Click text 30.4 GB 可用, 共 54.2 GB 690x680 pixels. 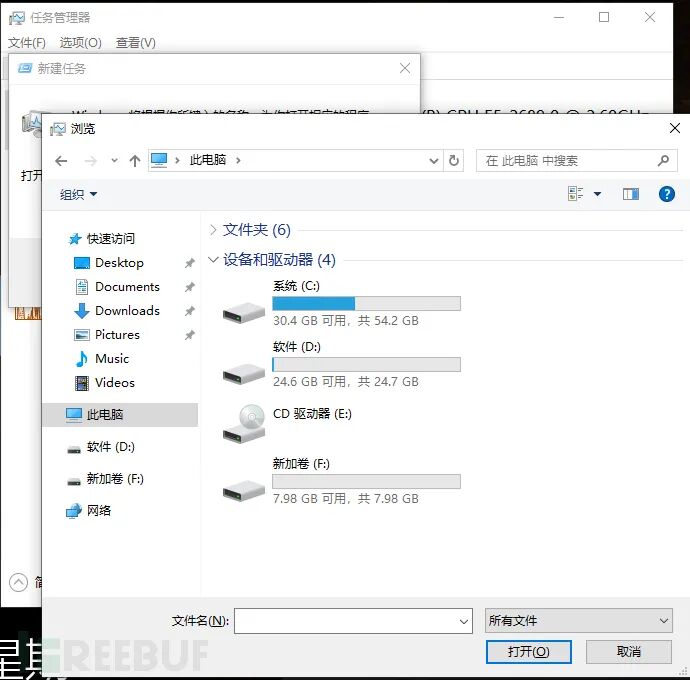click(346, 320)
